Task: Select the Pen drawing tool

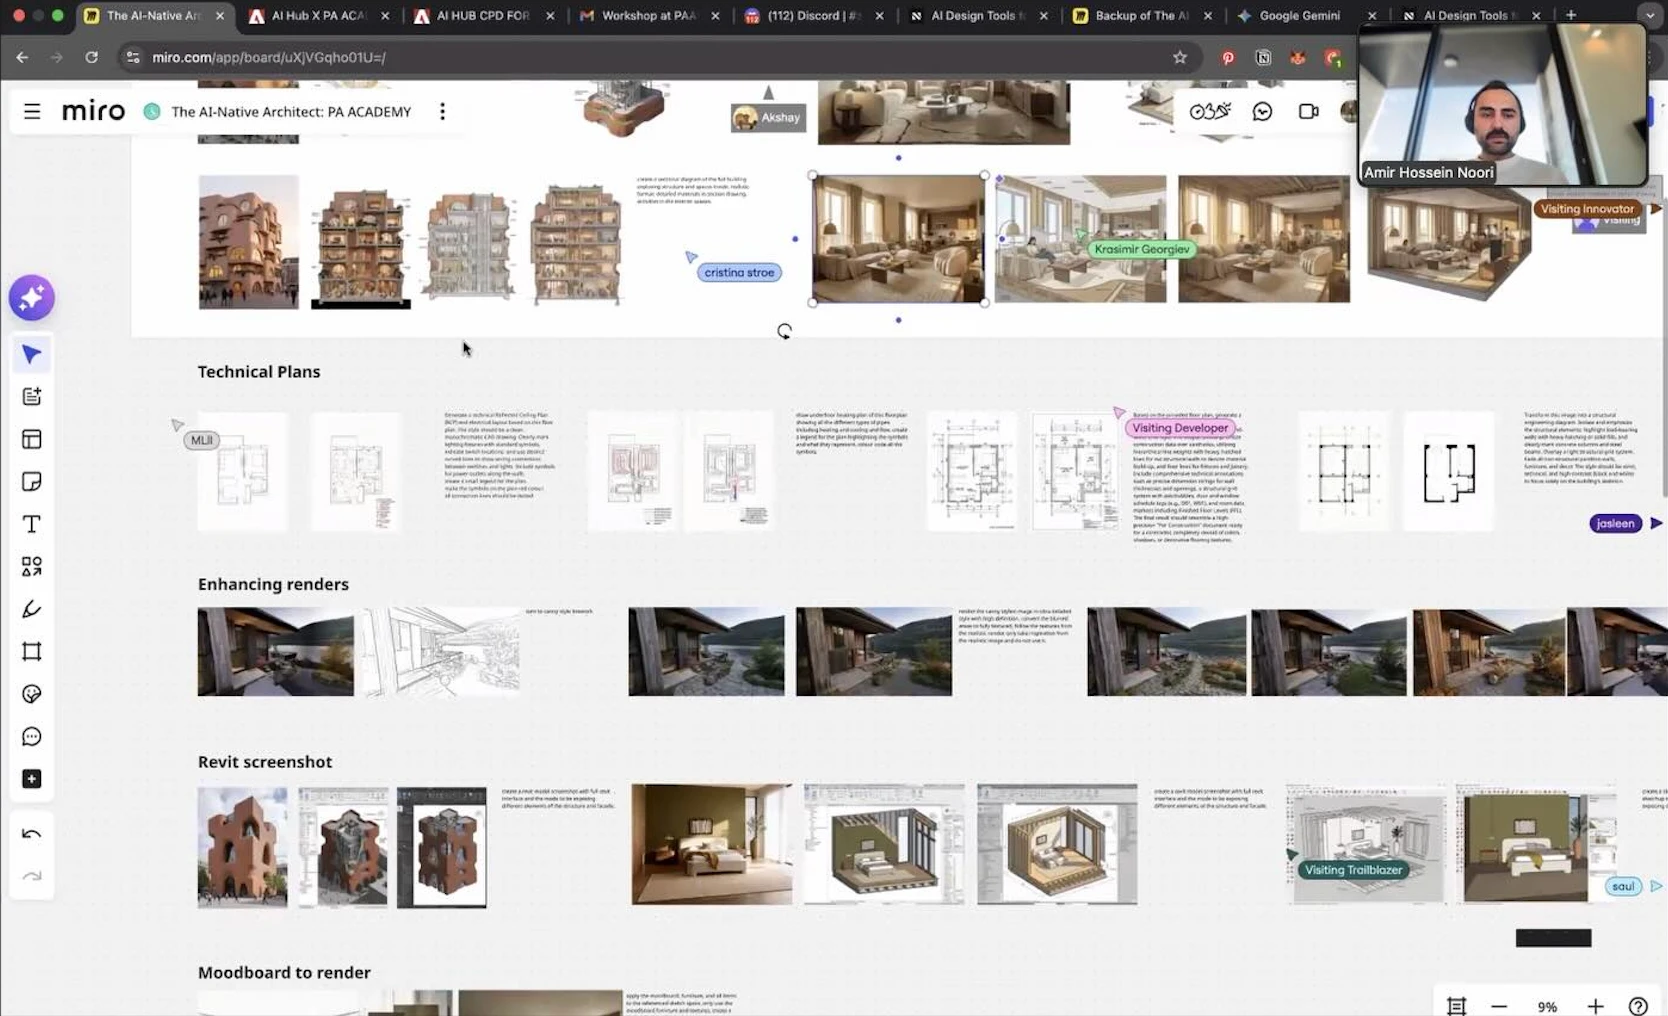Action: tap(32, 609)
